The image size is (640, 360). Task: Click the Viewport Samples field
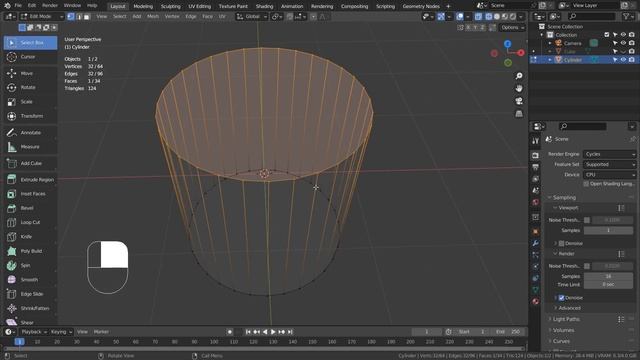(x=608, y=231)
